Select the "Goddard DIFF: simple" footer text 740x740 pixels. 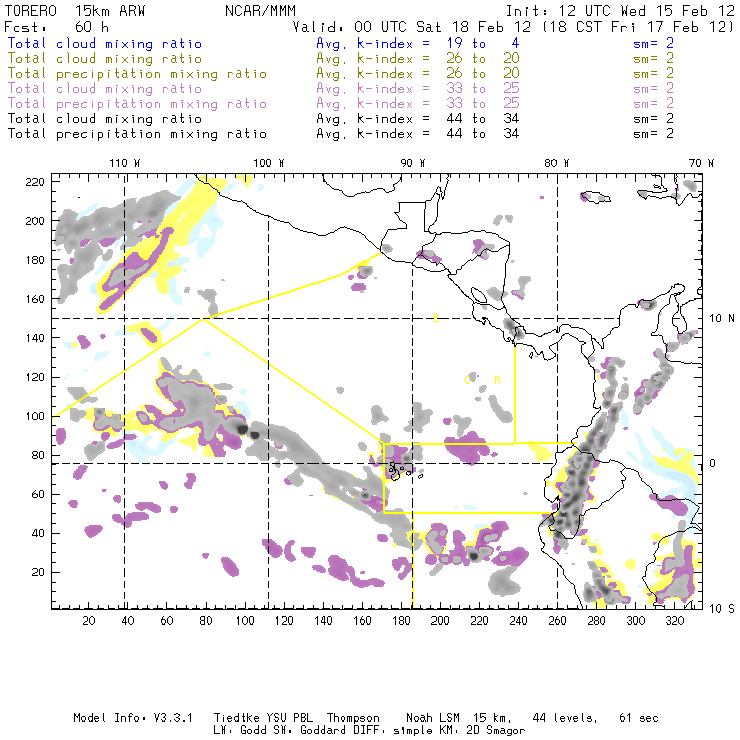pyautogui.click(x=363, y=731)
